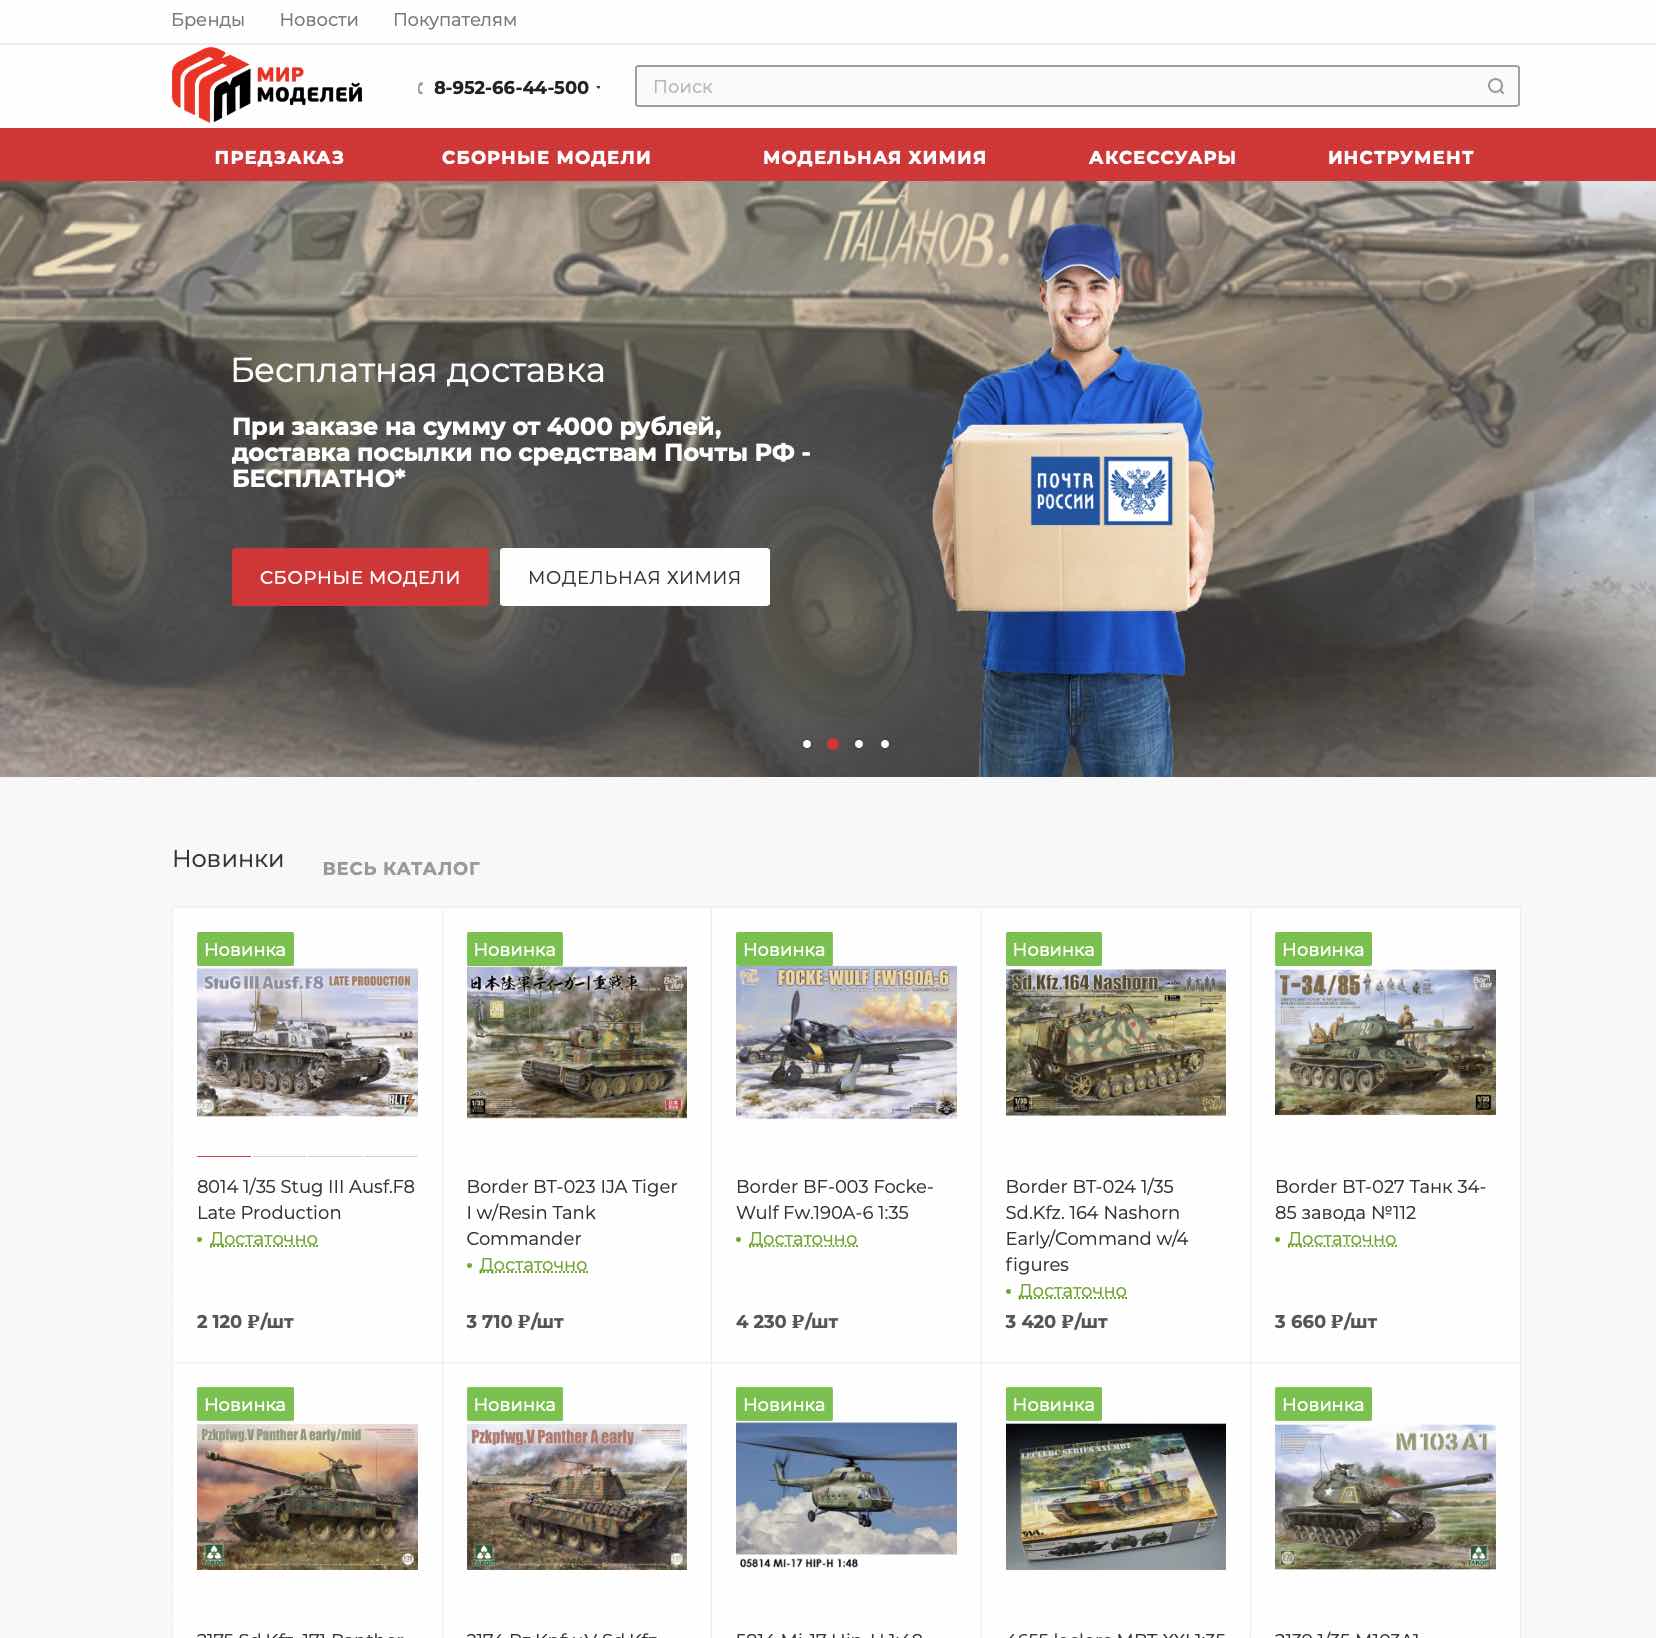Expand the phone number dropdown arrow

point(599,88)
